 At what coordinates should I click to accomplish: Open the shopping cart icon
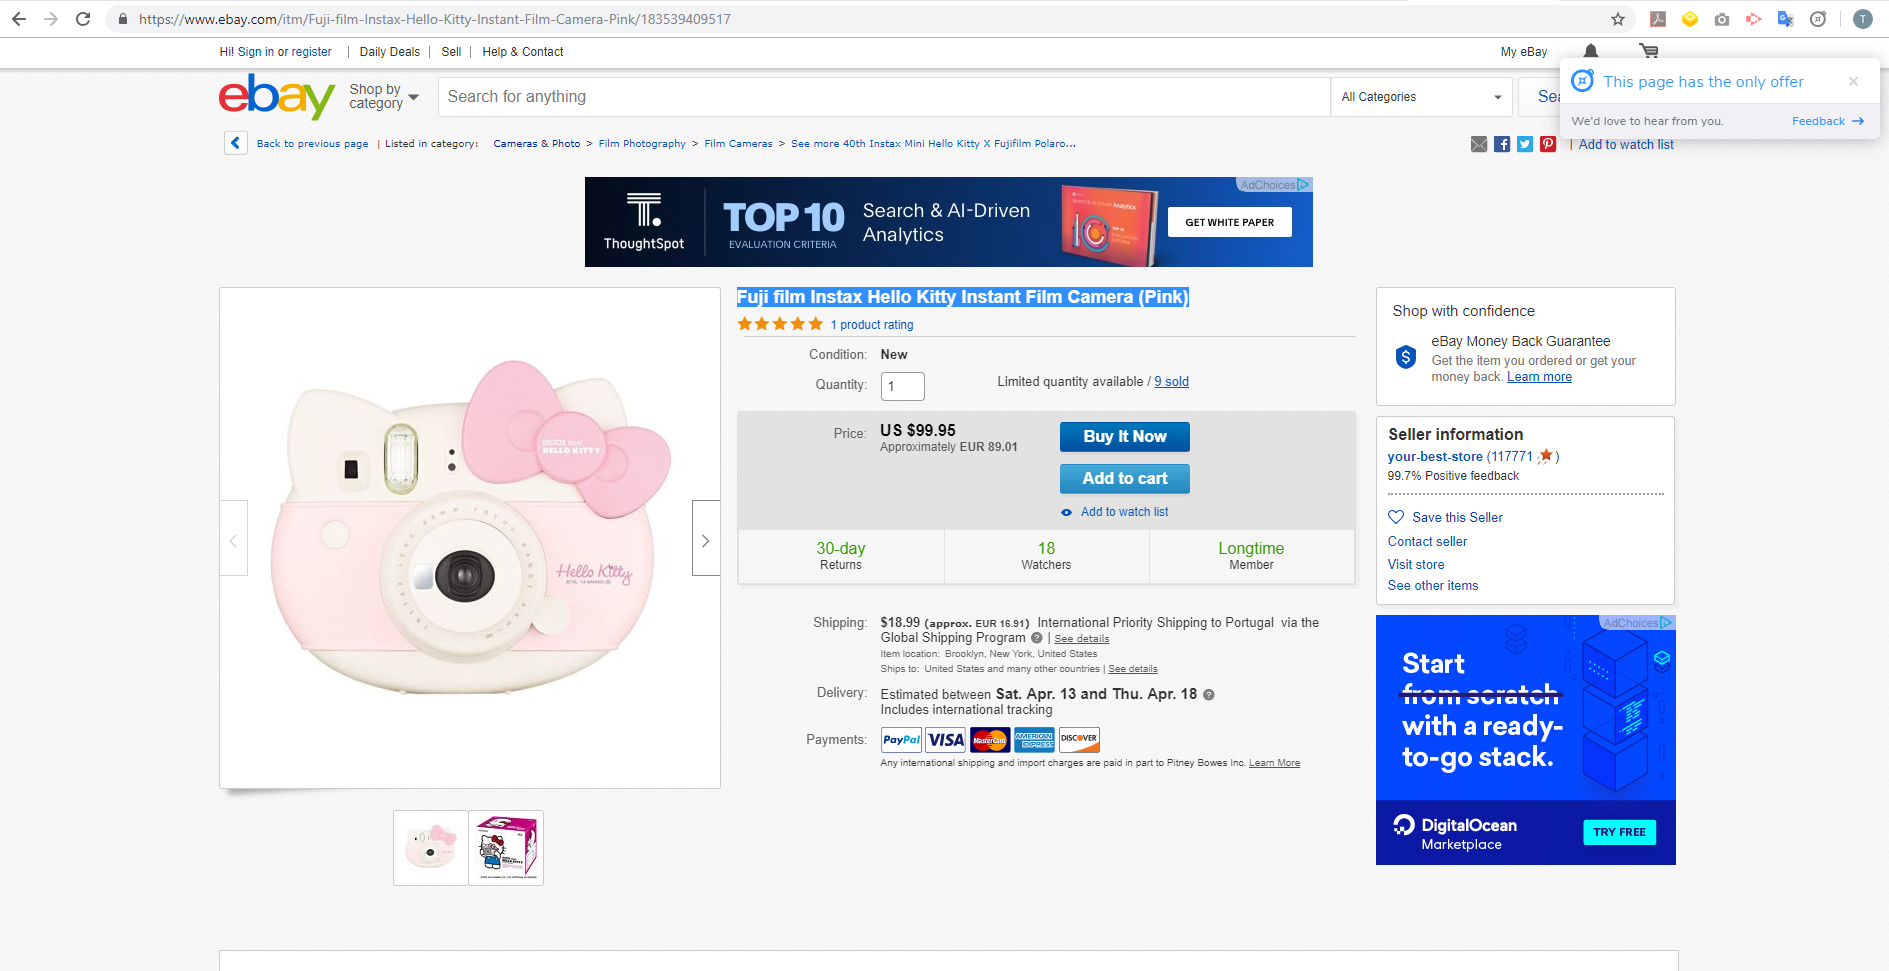[1649, 51]
